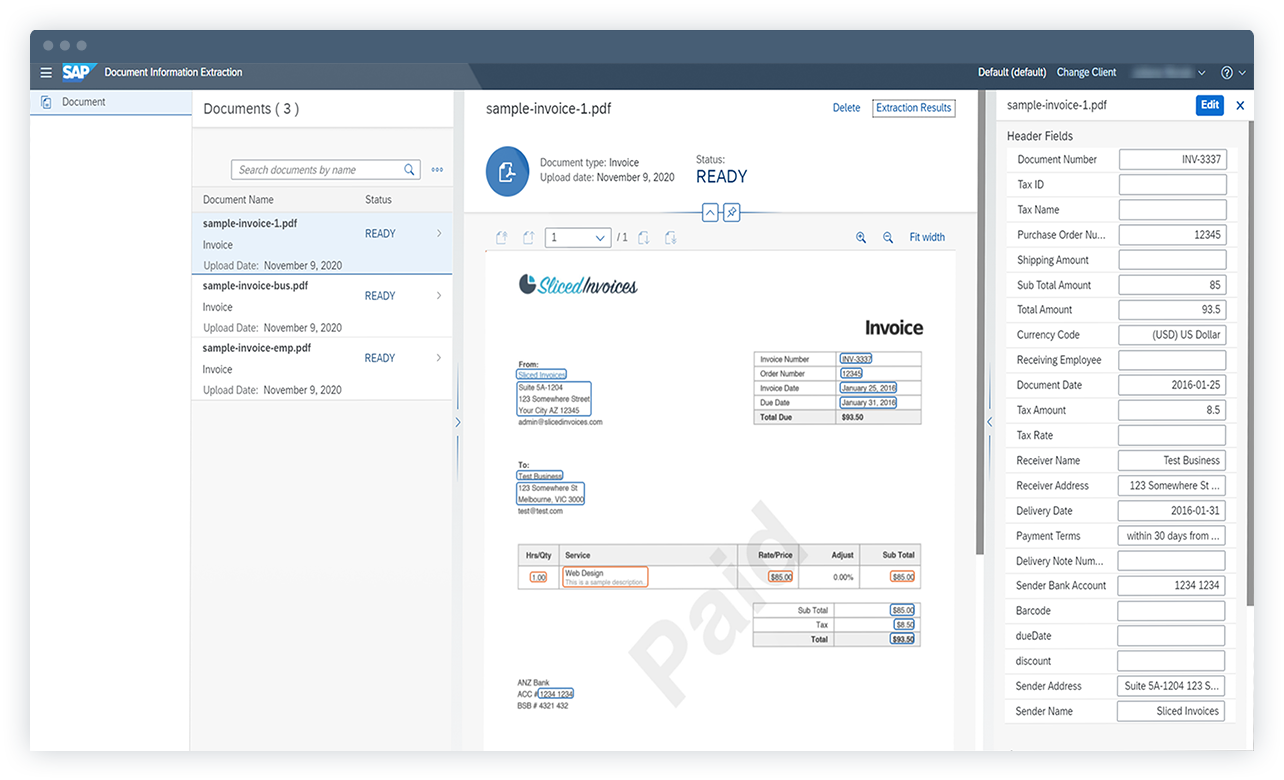
Task: Open the hamburger navigation menu
Action: coord(46,72)
